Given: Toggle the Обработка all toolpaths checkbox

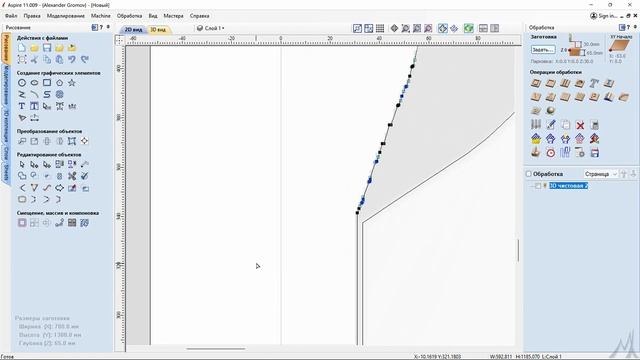Looking at the screenshot, I should (x=529, y=174).
